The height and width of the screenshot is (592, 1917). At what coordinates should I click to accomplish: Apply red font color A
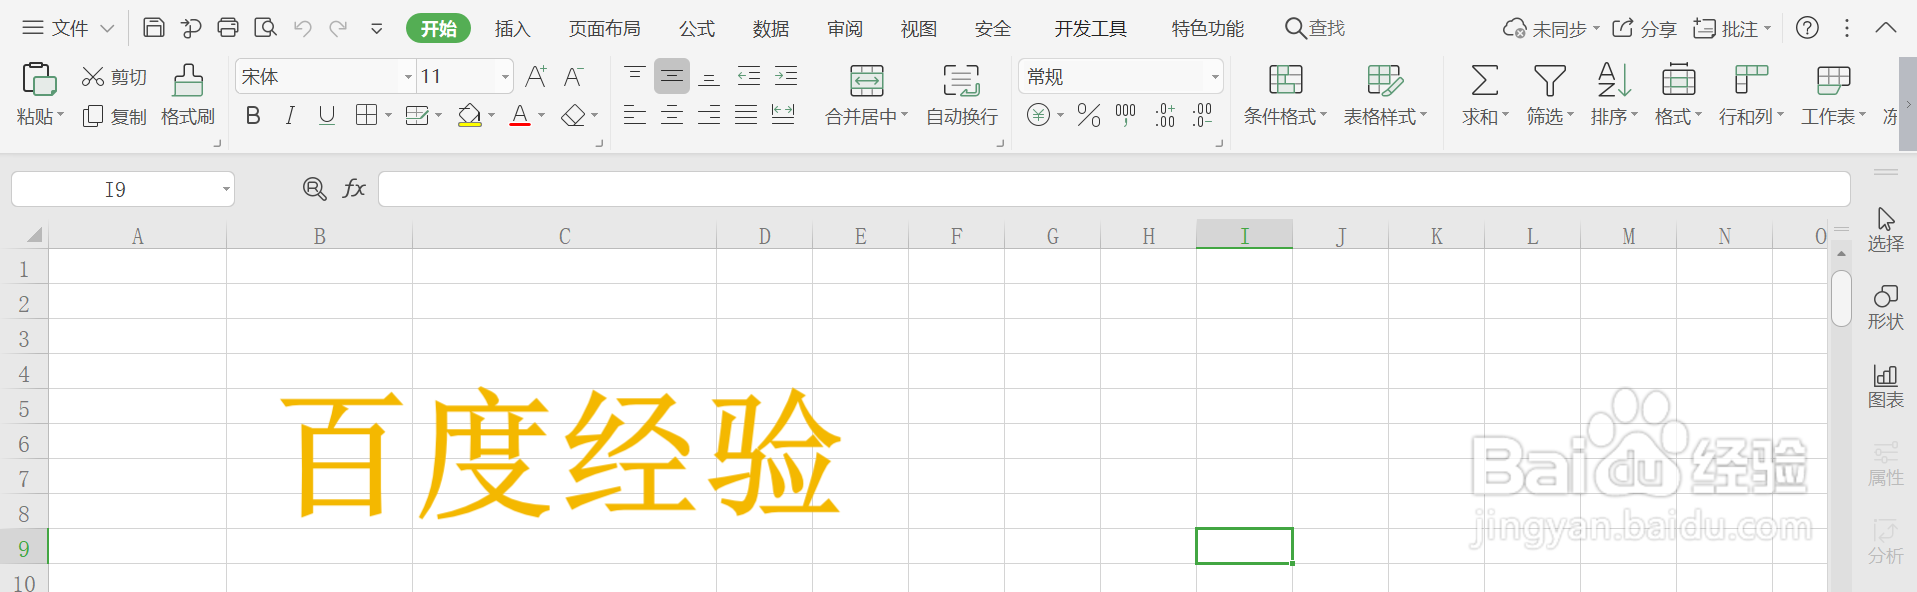click(x=520, y=116)
